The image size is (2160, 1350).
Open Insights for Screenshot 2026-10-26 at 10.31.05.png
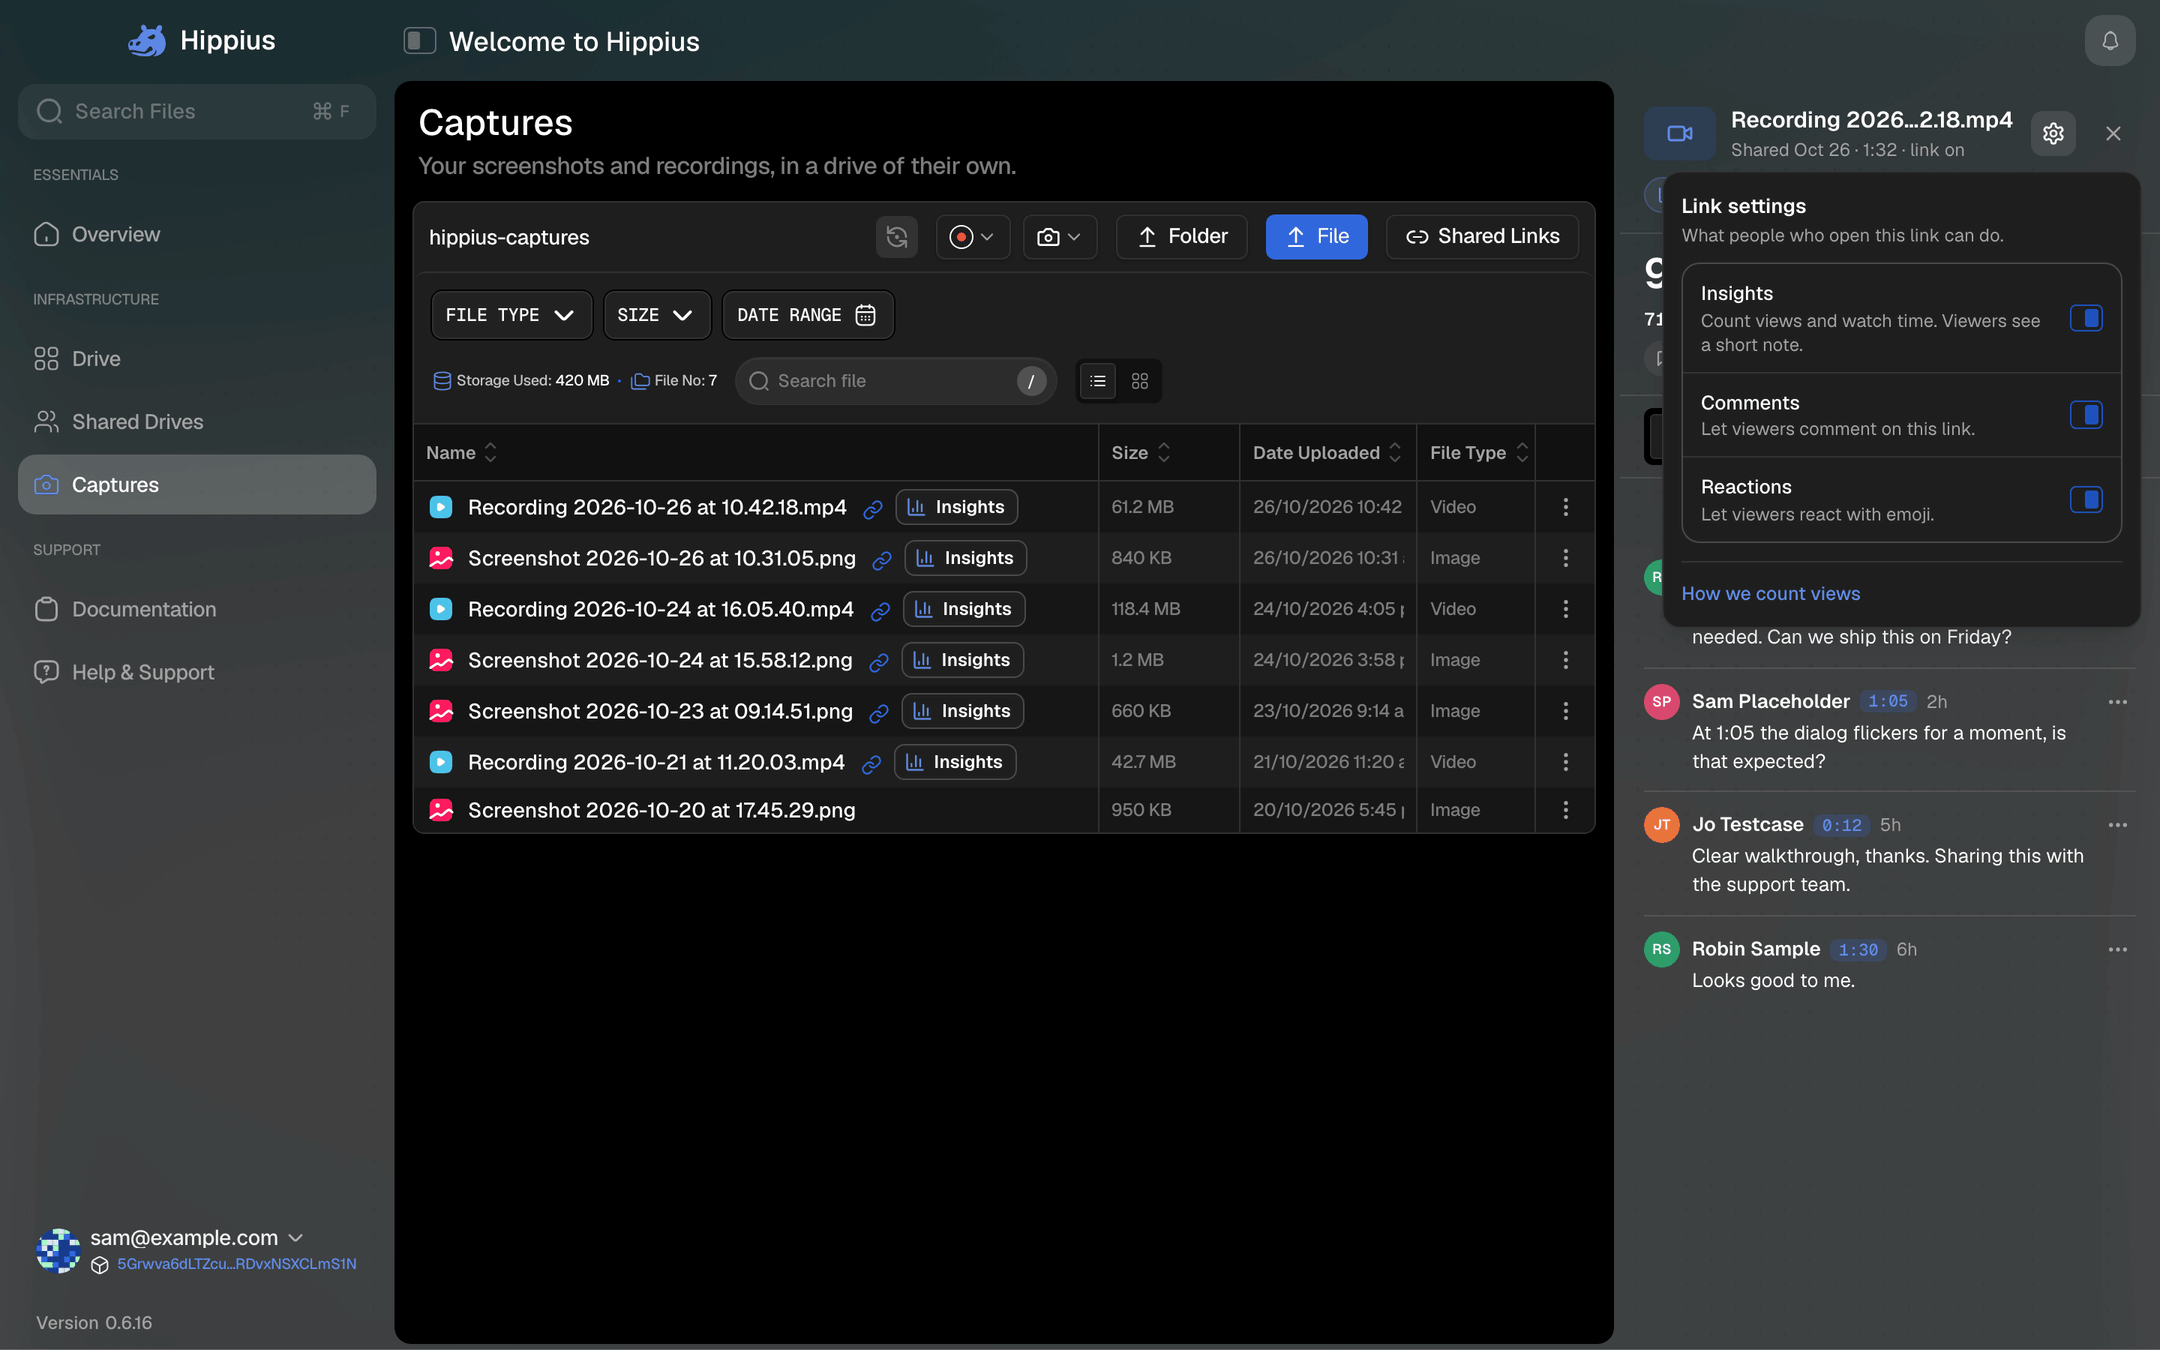(965, 558)
